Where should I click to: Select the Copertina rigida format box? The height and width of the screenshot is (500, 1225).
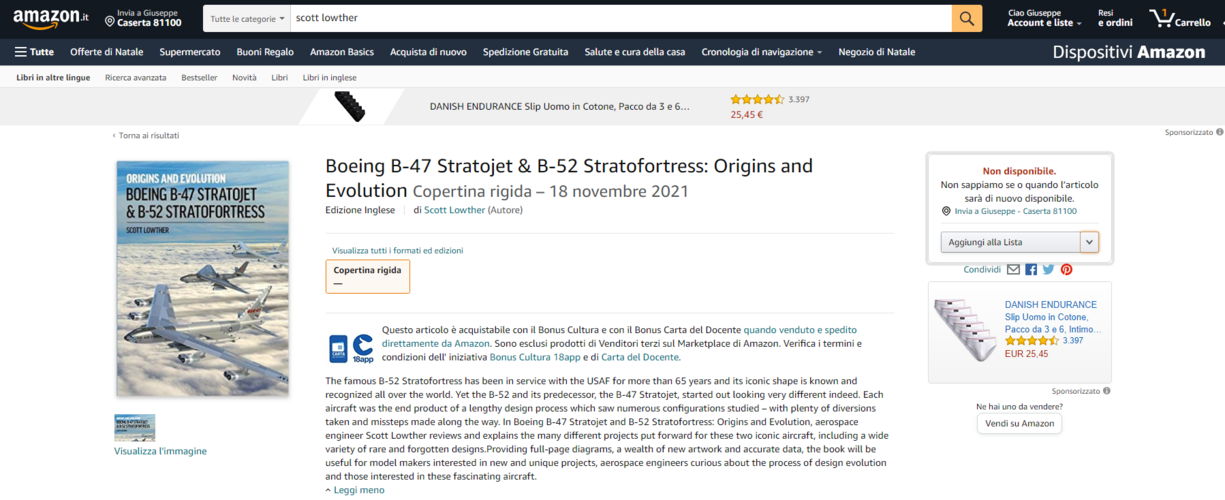(x=367, y=276)
